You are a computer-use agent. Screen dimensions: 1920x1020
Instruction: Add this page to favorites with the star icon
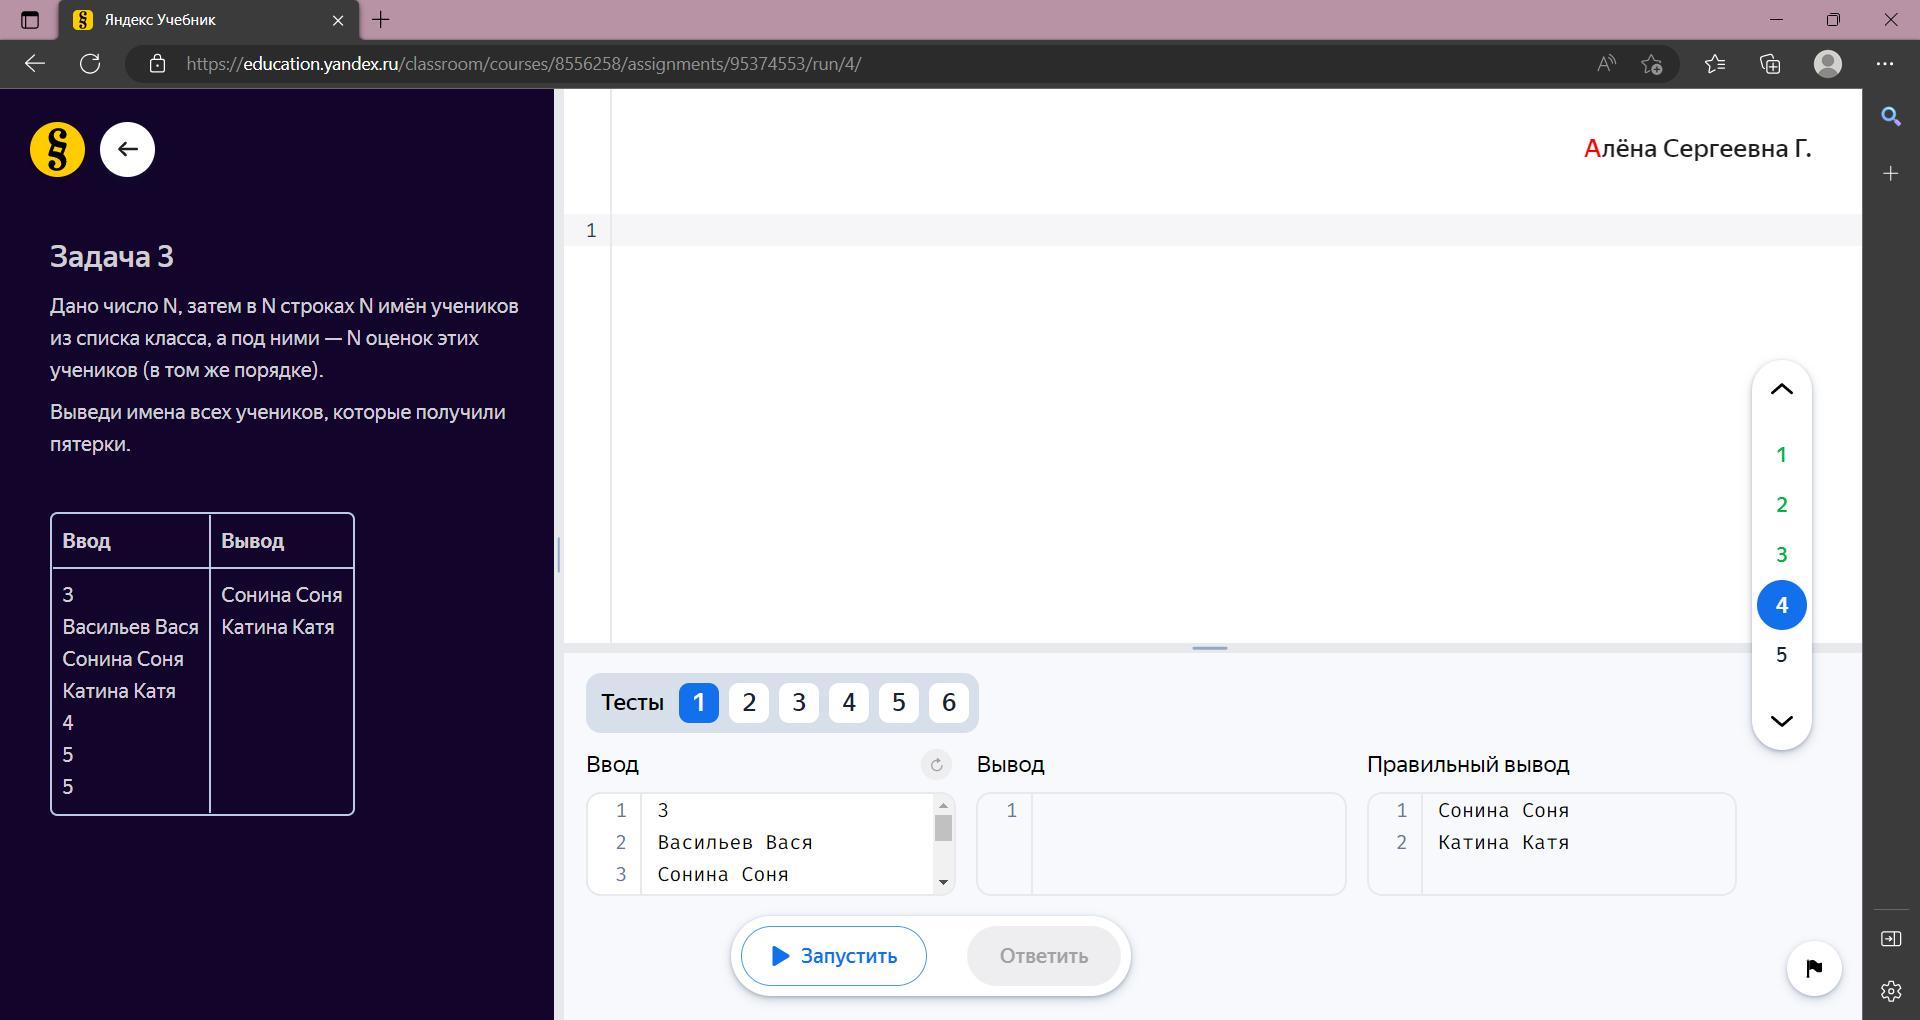1652,64
